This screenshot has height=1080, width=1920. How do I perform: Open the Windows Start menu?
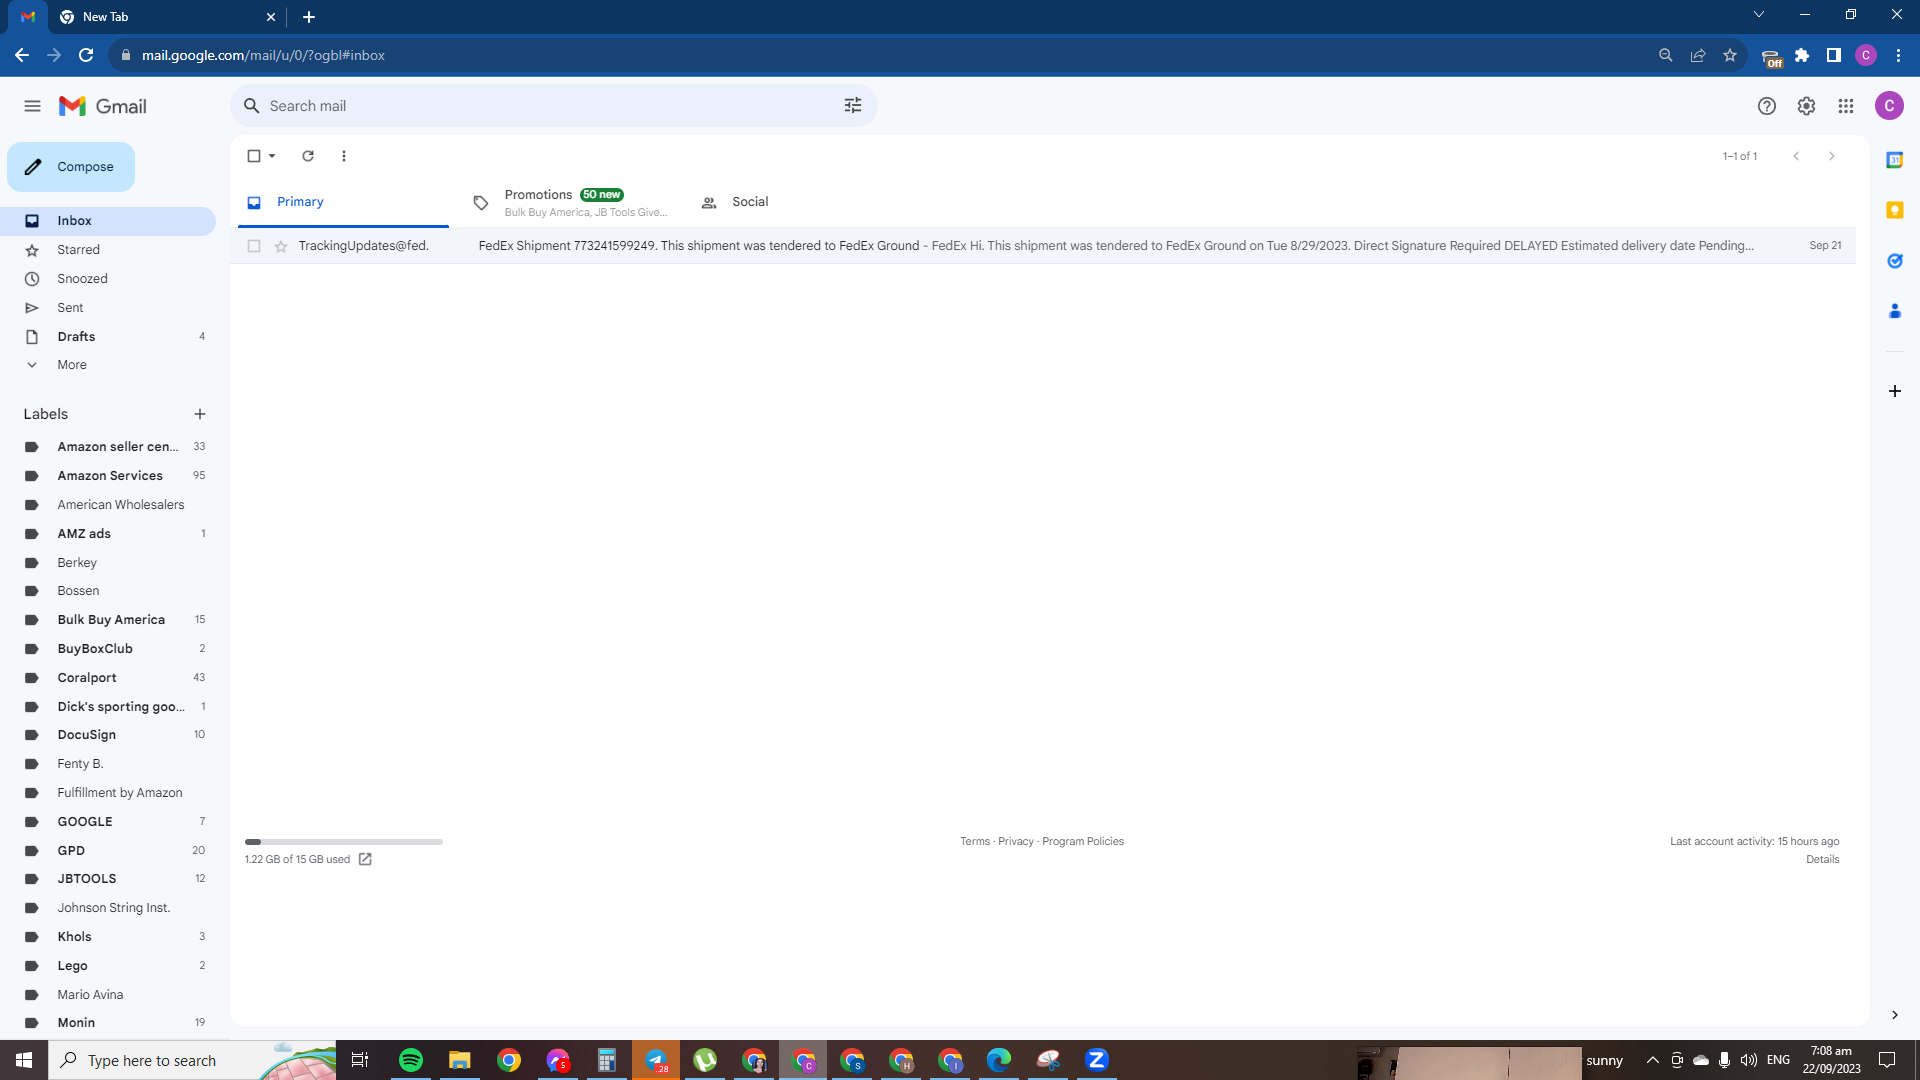click(x=24, y=1060)
